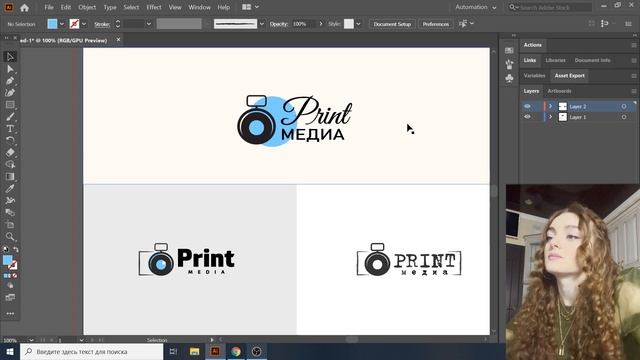
Task: Open the File menu
Action: 49,7
